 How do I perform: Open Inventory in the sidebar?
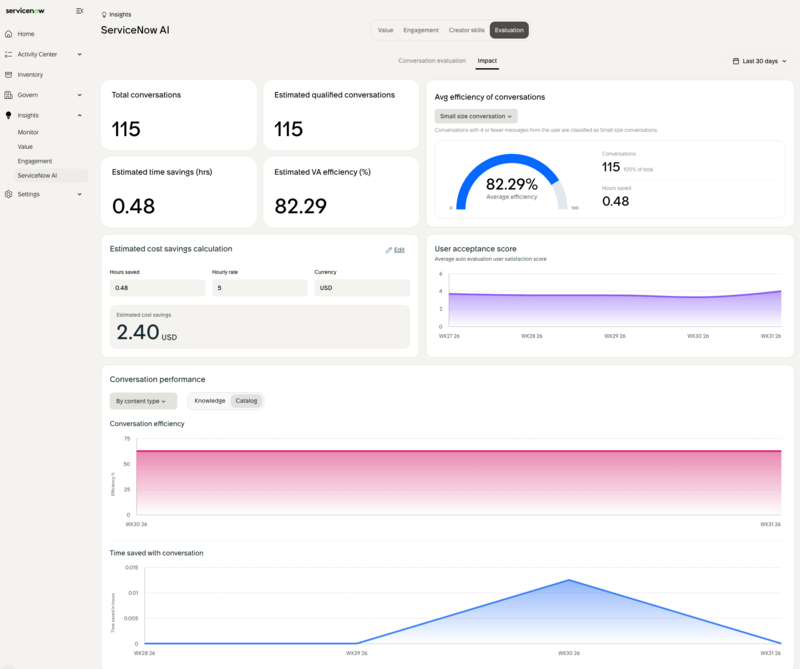pos(30,75)
